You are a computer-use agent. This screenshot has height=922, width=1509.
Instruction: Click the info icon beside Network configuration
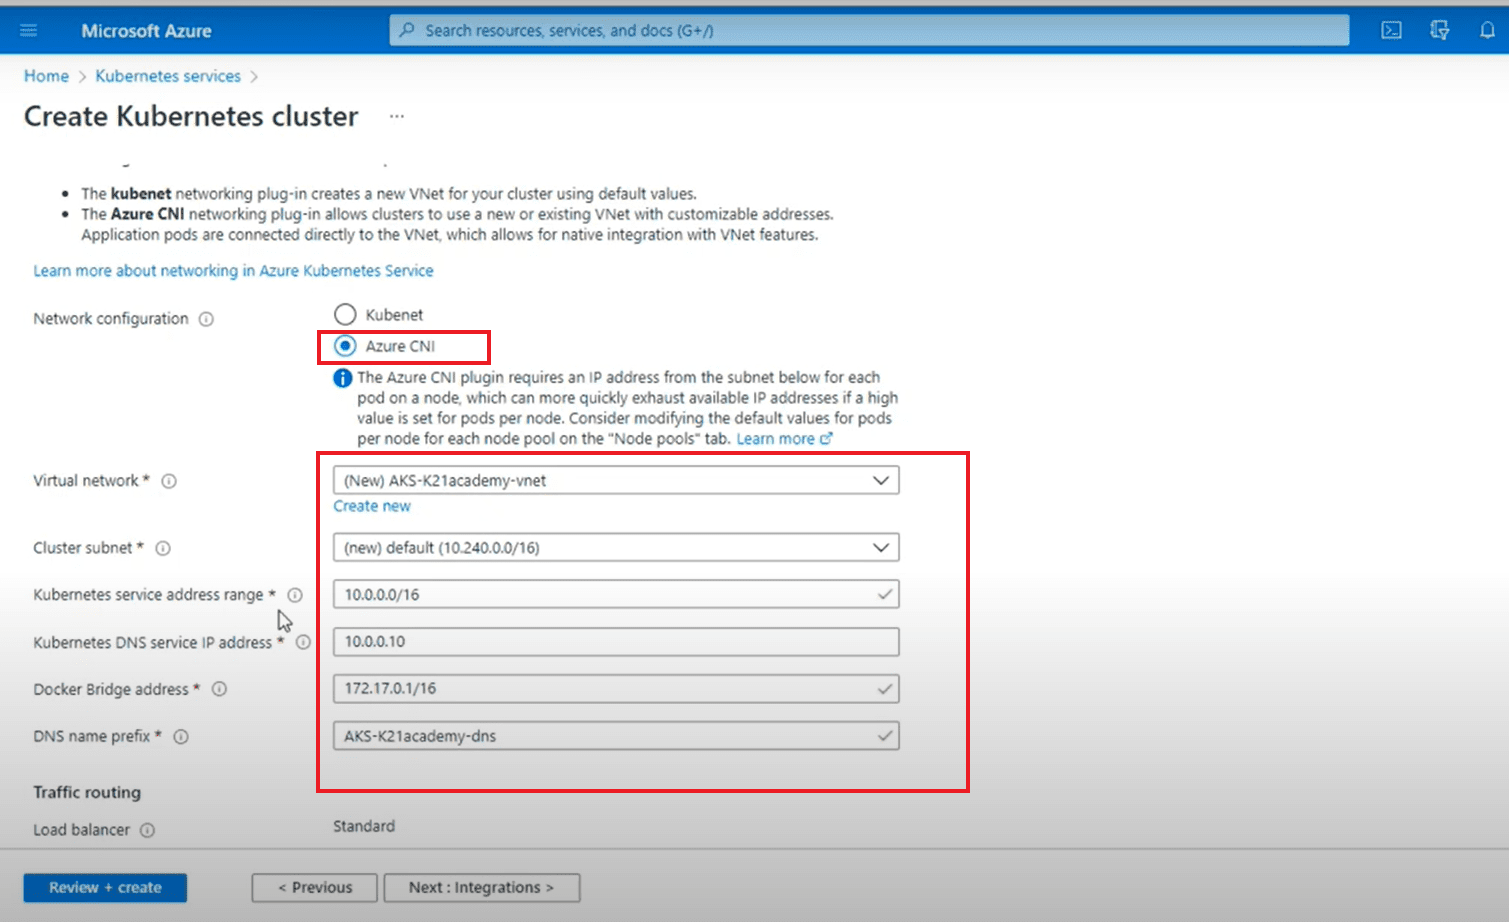206,319
